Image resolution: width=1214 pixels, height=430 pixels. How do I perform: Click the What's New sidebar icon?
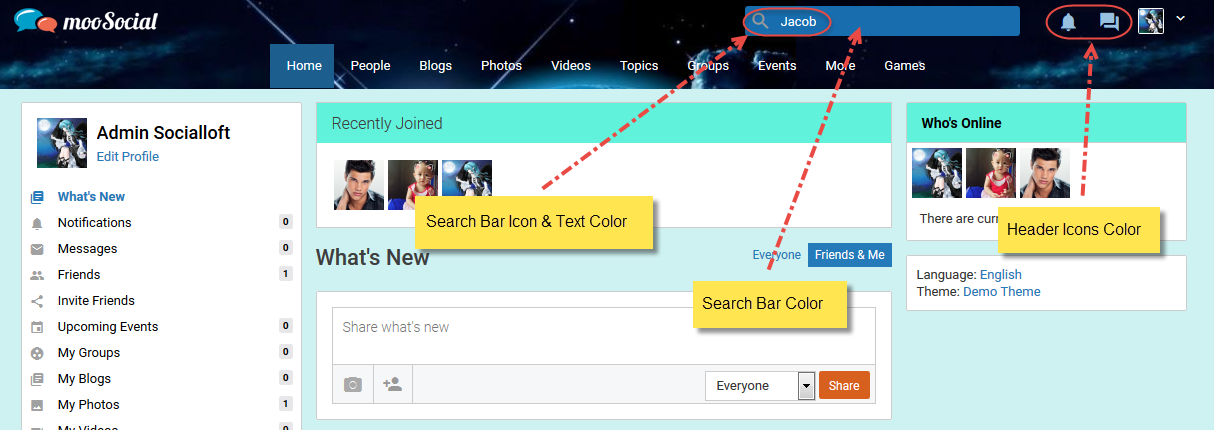point(37,197)
